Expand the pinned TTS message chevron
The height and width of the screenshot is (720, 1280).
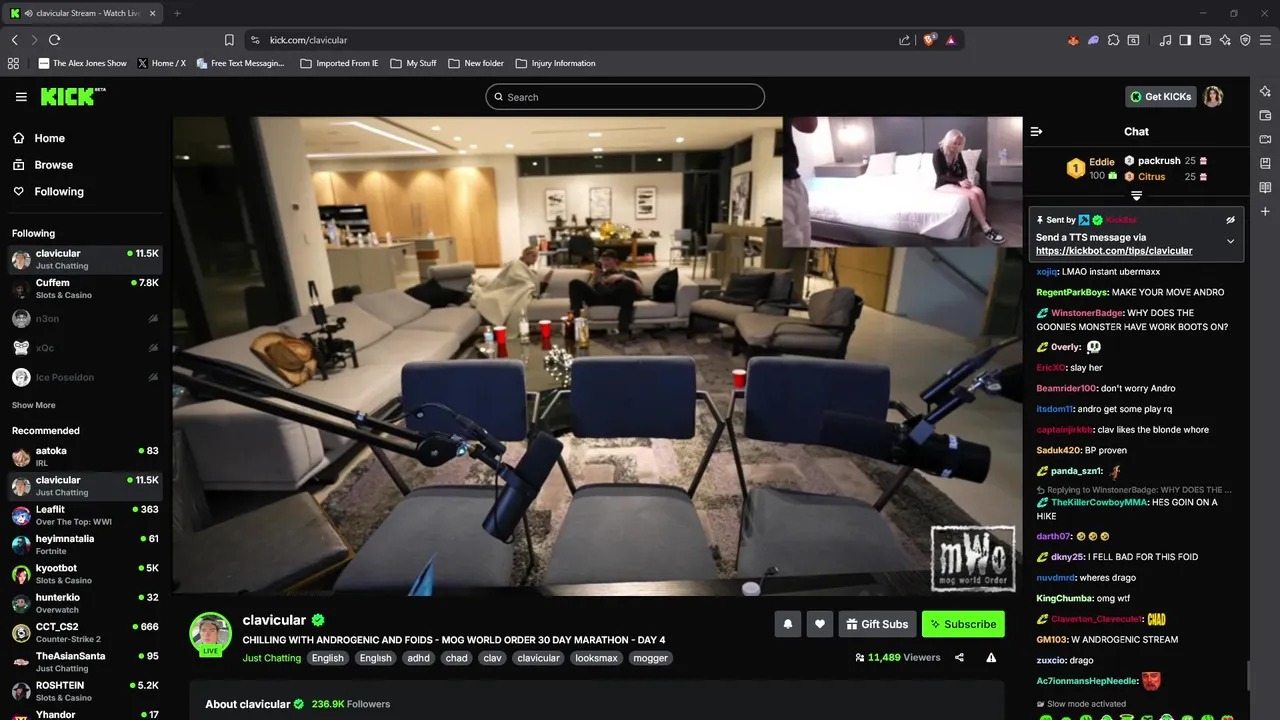pos(1230,241)
